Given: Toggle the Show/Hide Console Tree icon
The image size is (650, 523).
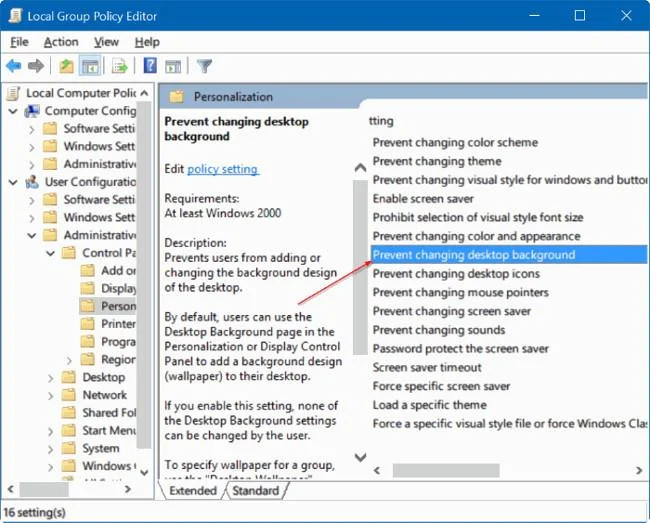Looking at the screenshot, I should [x=90, y=65].
